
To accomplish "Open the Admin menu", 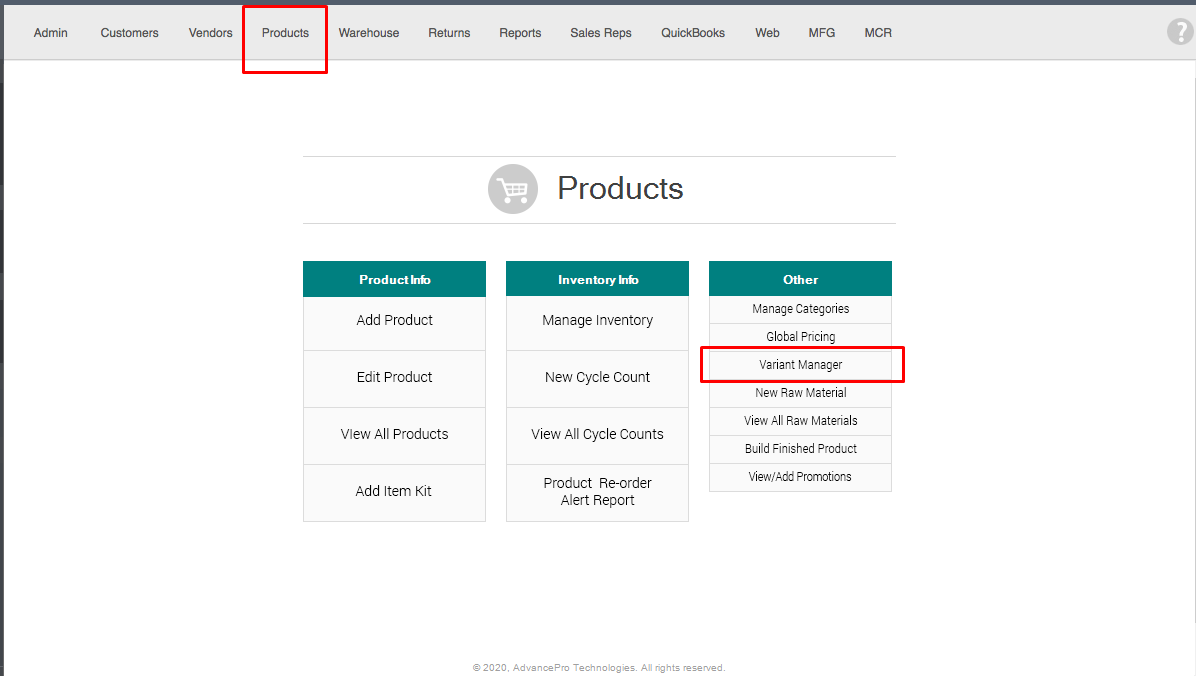I will (51, 33).
